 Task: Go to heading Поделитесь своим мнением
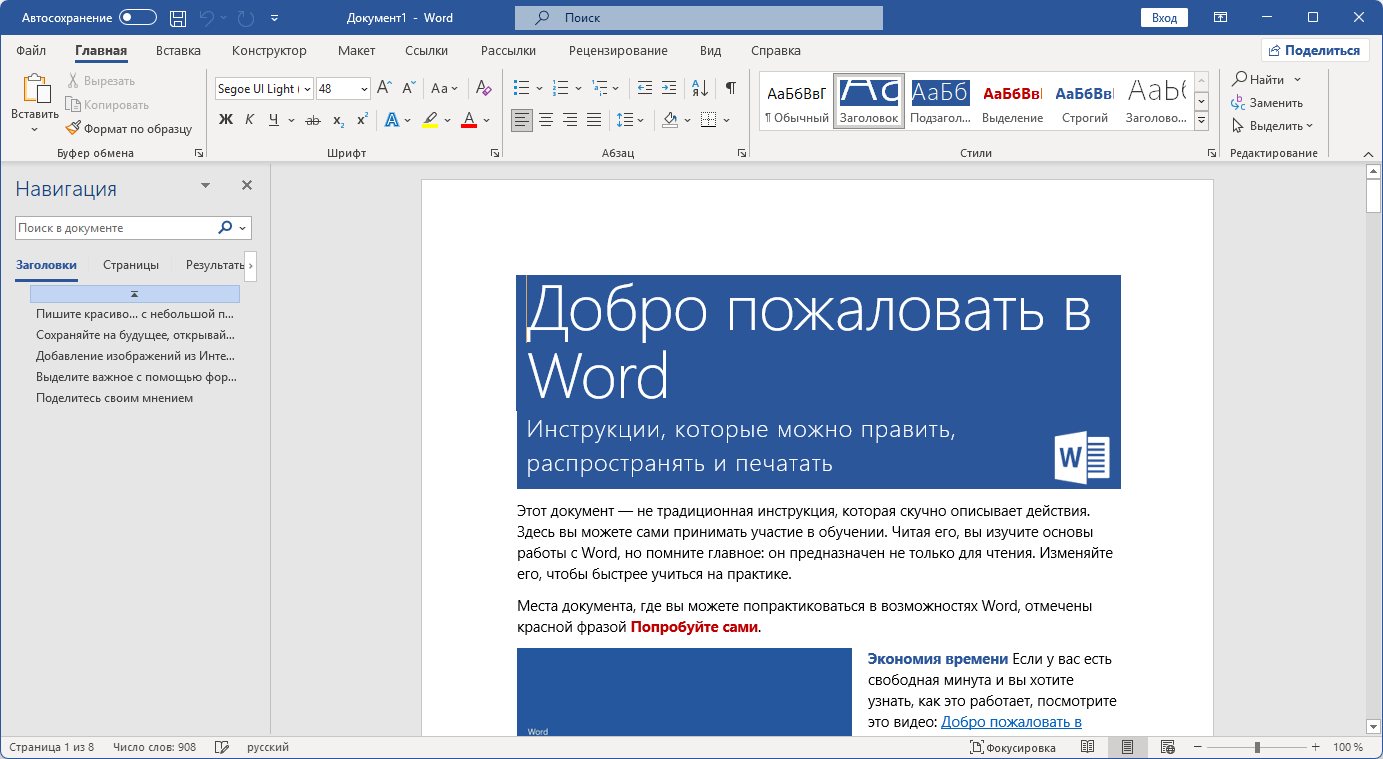[x=114, y=398]
